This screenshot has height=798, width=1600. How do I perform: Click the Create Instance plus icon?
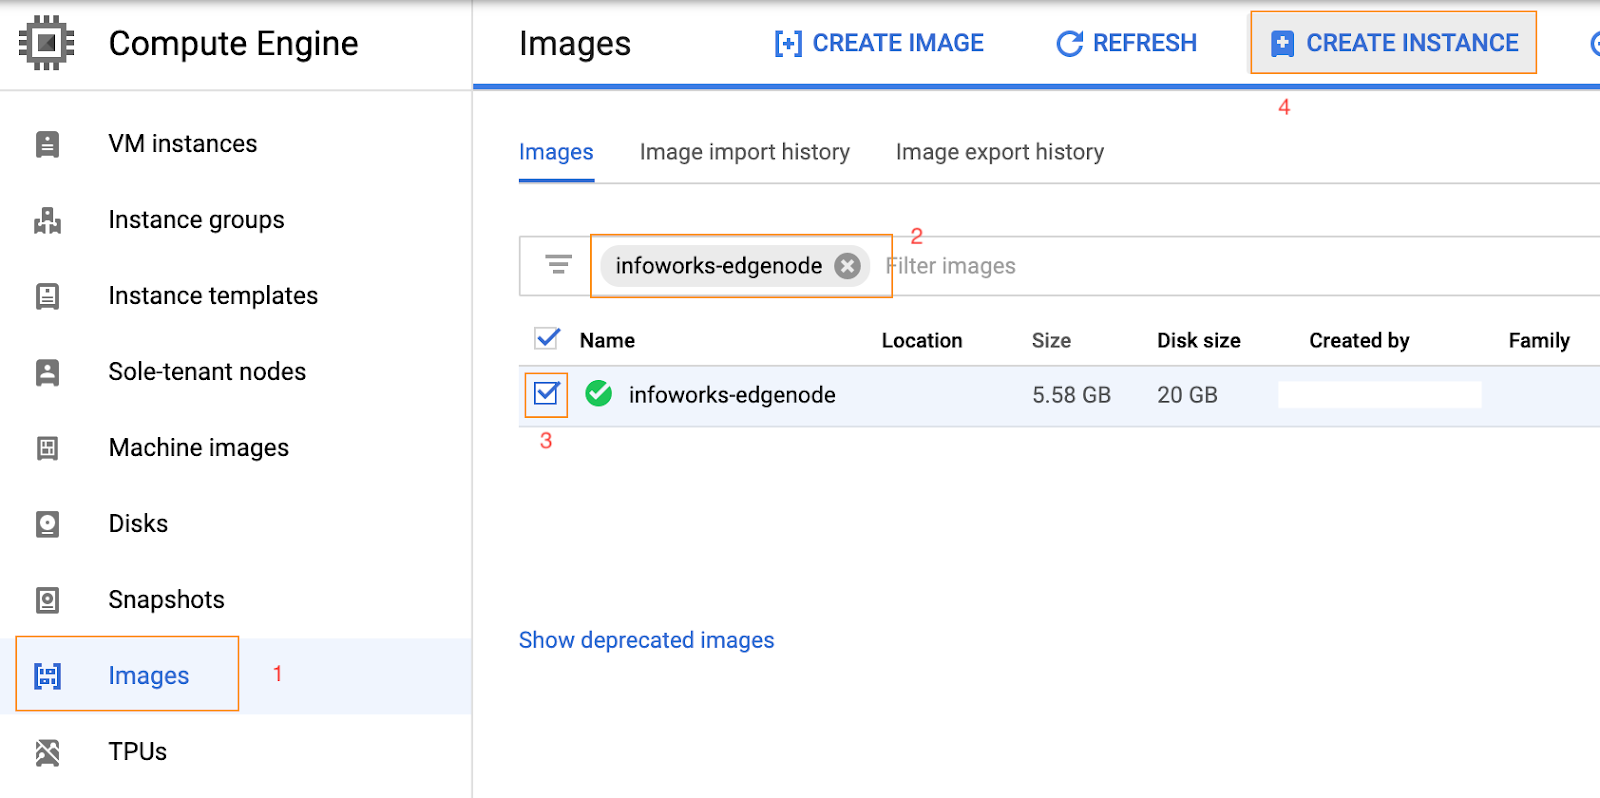[x=1282, y=43]
